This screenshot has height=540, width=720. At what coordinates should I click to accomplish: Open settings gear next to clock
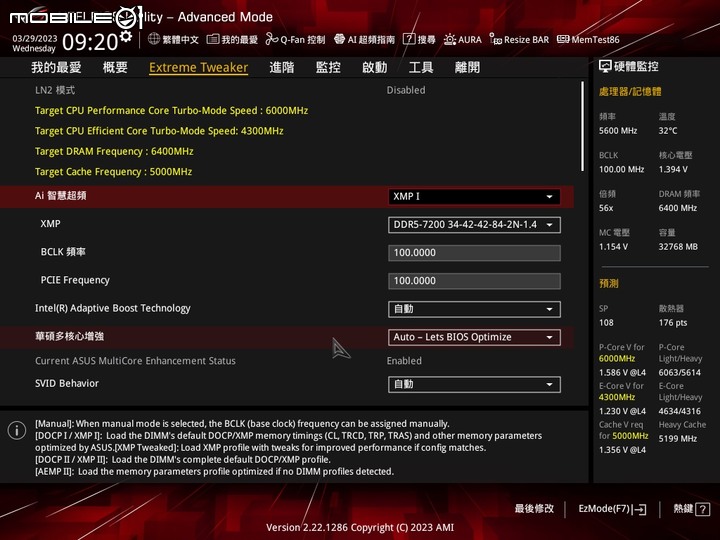(125, 37)
